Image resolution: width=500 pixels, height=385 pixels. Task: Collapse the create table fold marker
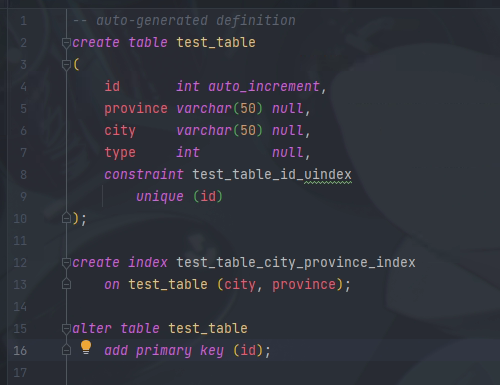(x=66, y=43)
